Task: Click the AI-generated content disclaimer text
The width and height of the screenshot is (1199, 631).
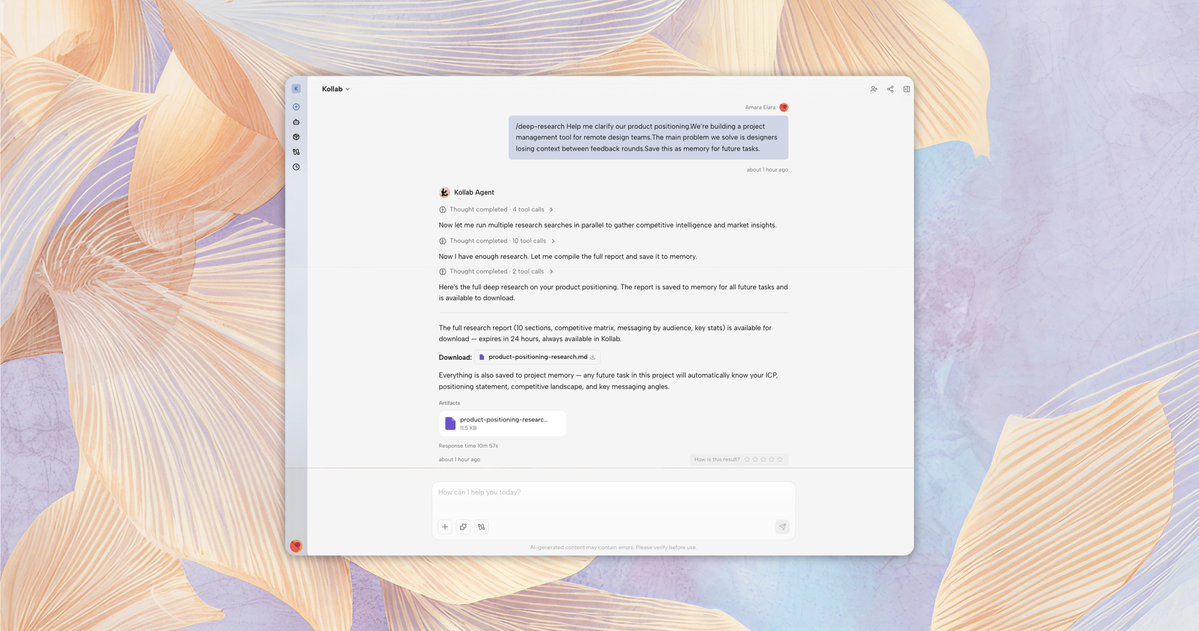Action: (613, 548)
